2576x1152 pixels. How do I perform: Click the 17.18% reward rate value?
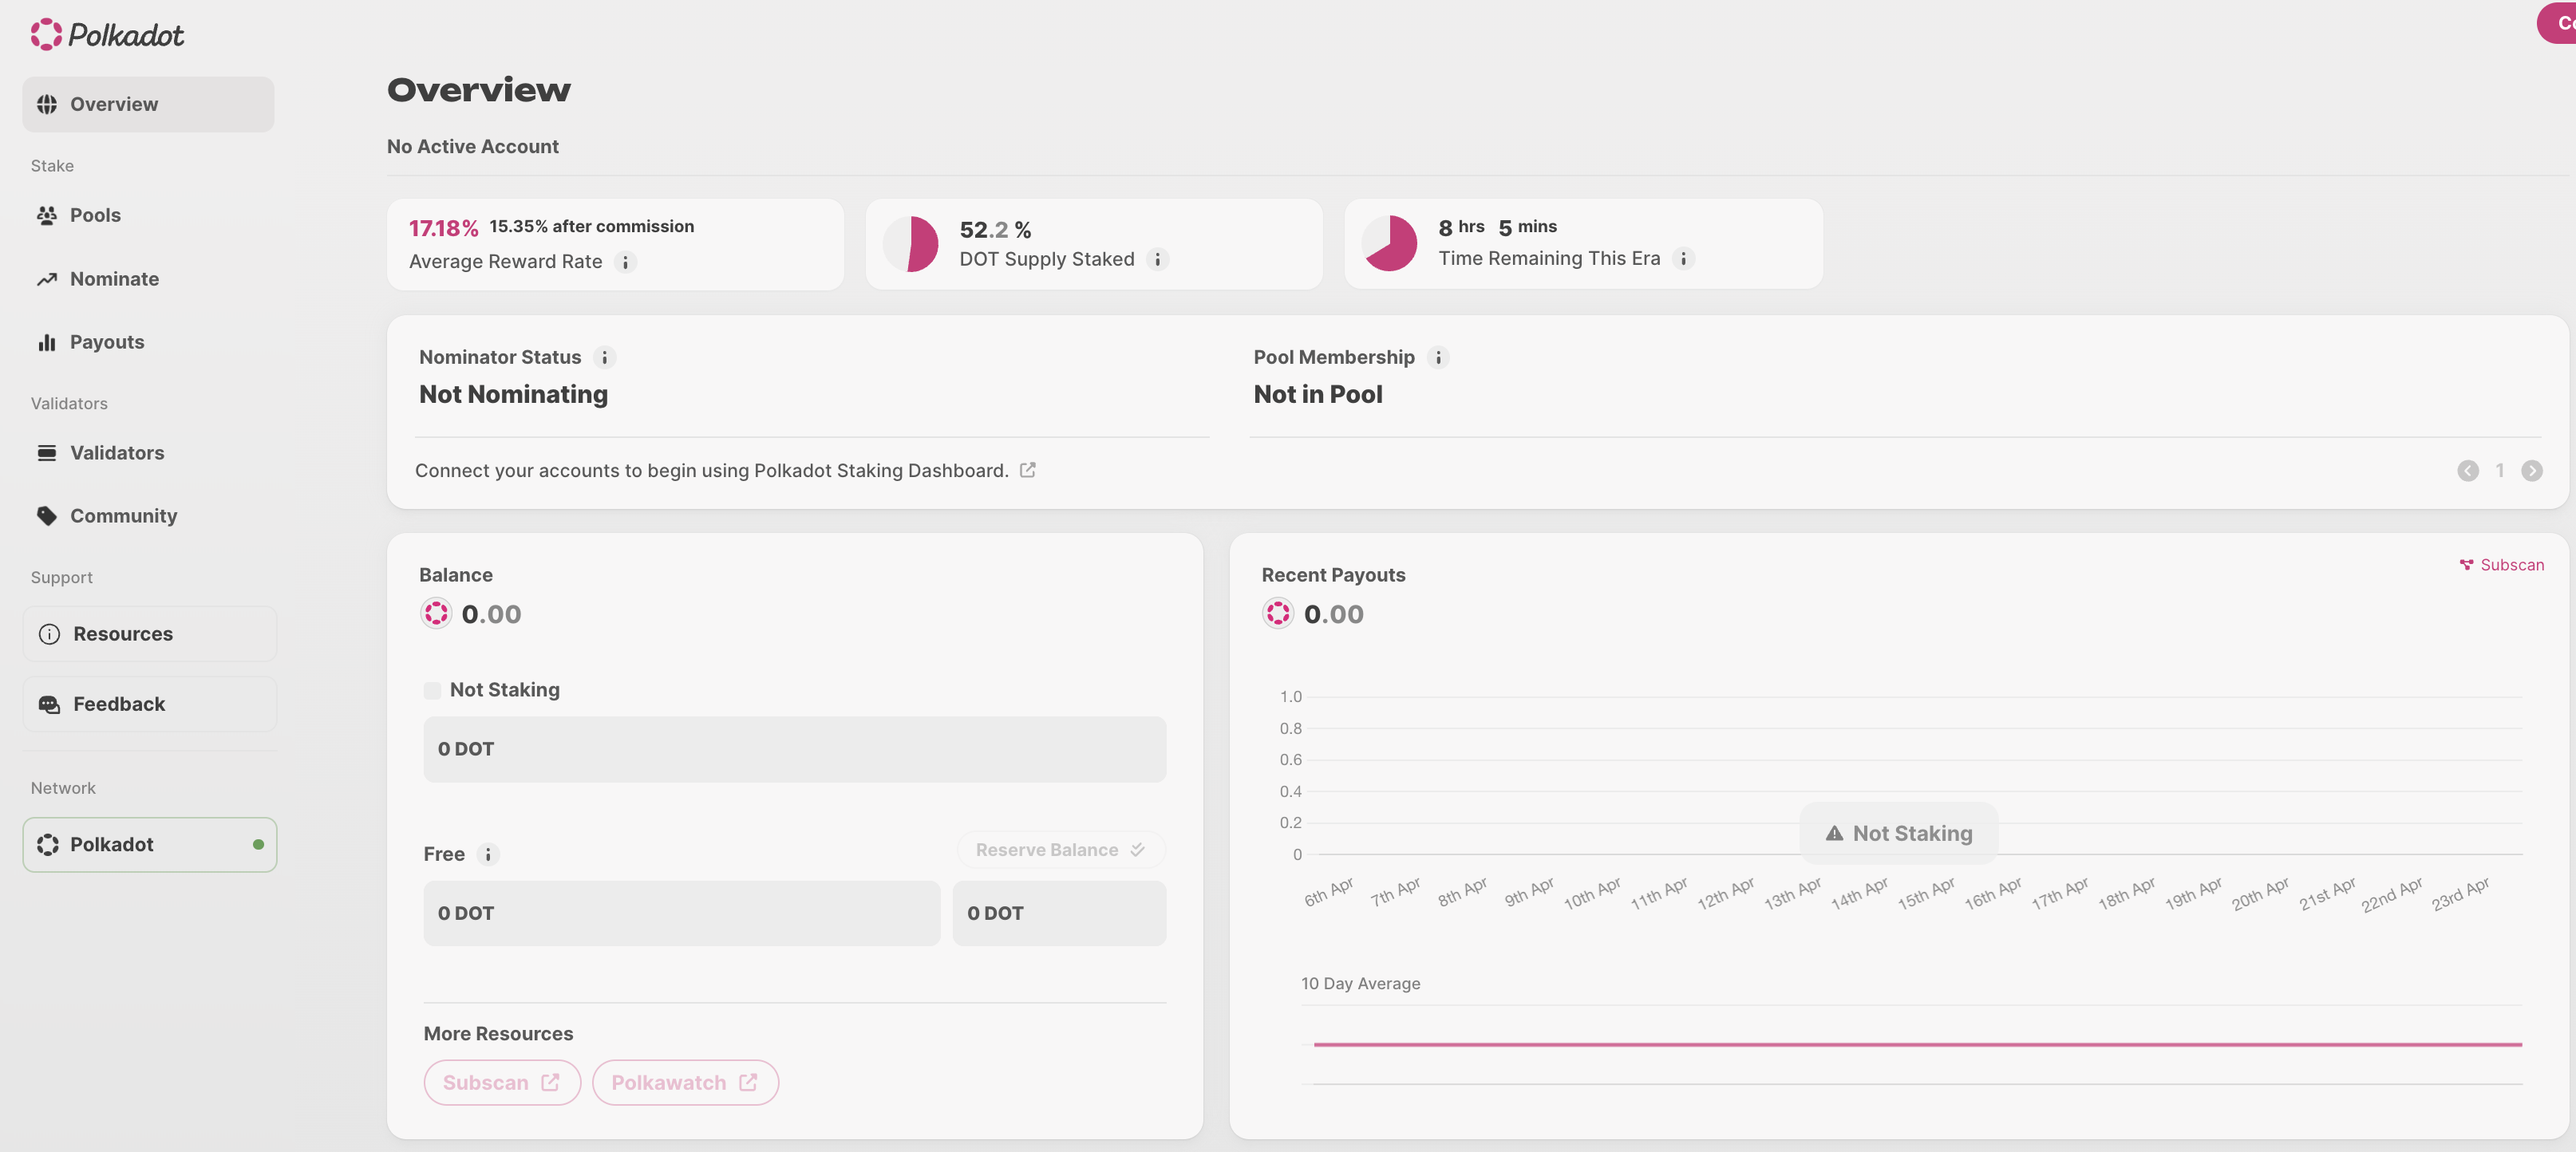(x=444, y=228)
